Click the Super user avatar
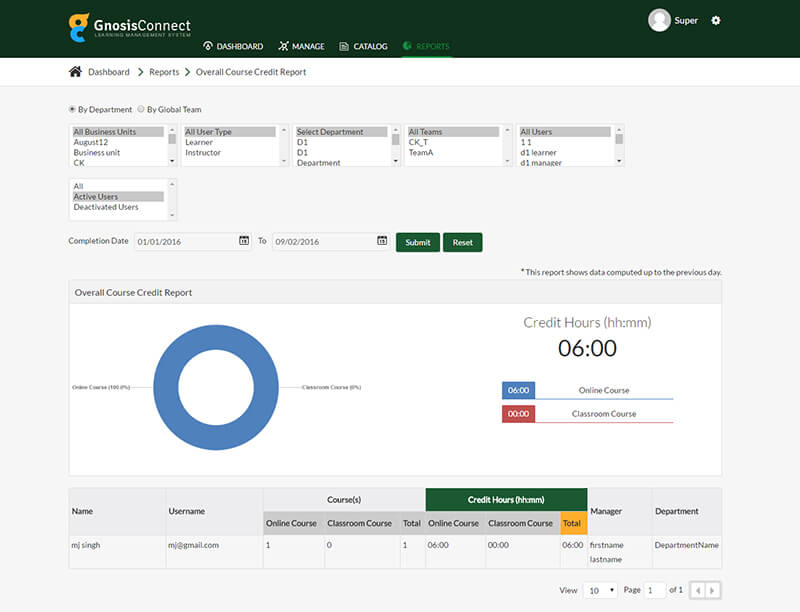800x612 pixels. click(659, 20)
